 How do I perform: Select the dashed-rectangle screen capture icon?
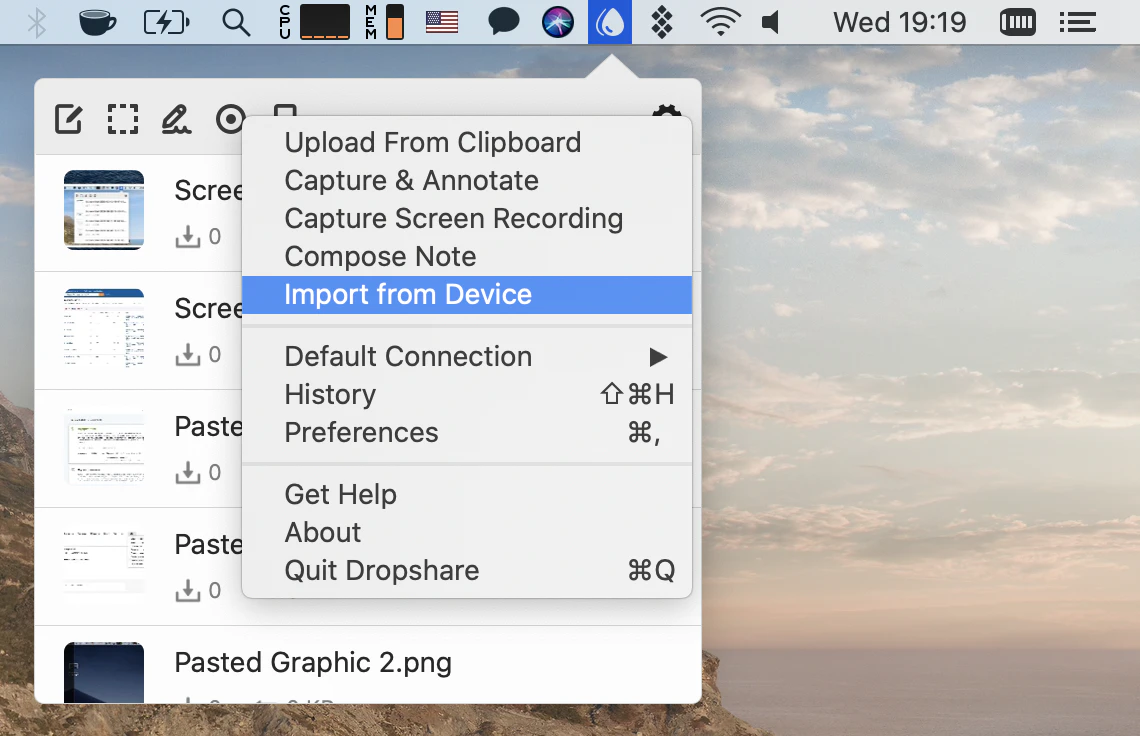[123, 119]
